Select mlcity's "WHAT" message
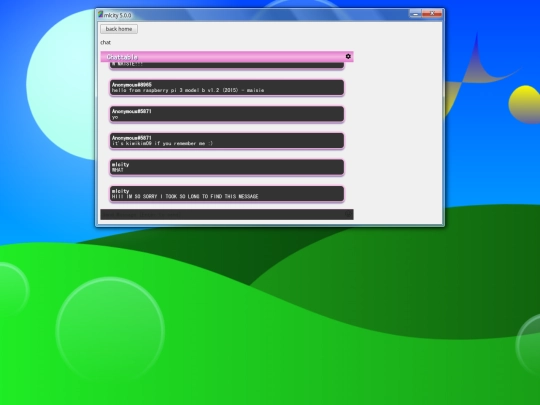Image resolution: width=540 pixels, height=405 pixels. click(x=227, y=167)
